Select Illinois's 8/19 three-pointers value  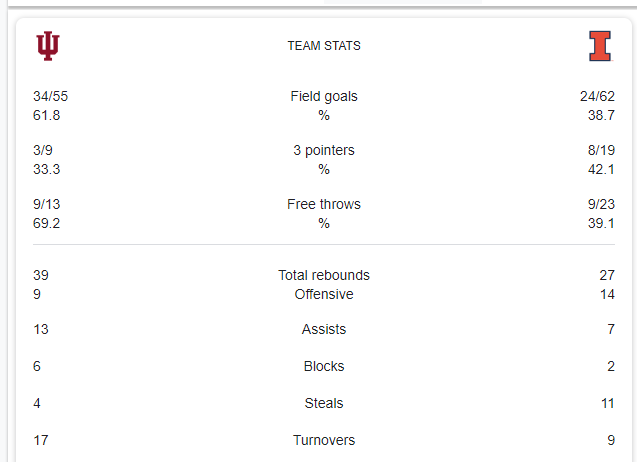601,151
